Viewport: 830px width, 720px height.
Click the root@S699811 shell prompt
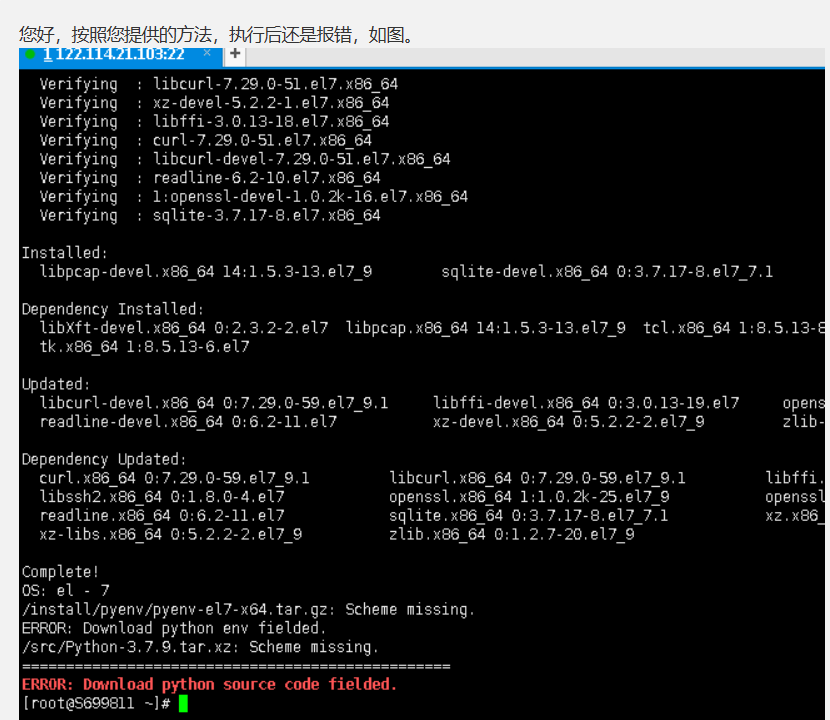[96, 704]
